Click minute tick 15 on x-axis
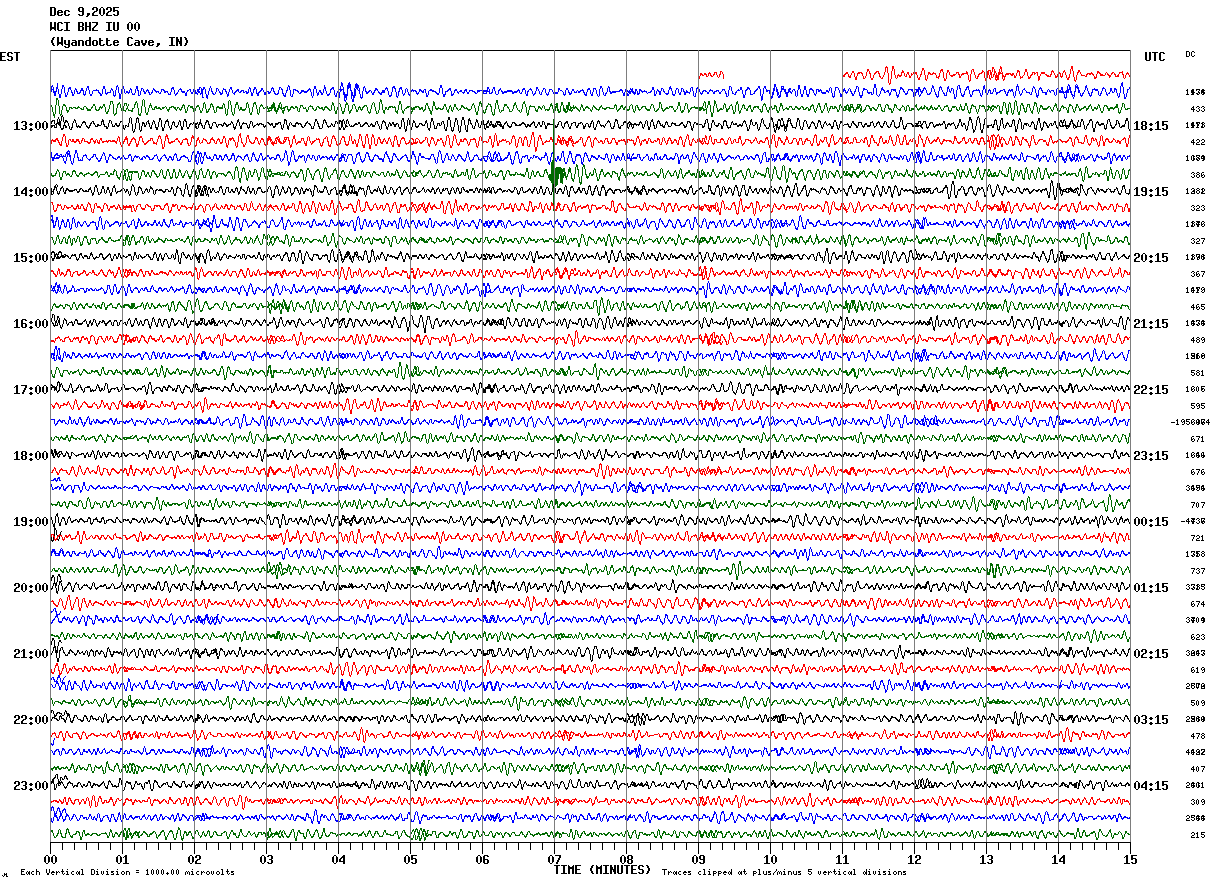This screenshot has width=1210, height=886. pyautogui.click(x=1130, y=859)
